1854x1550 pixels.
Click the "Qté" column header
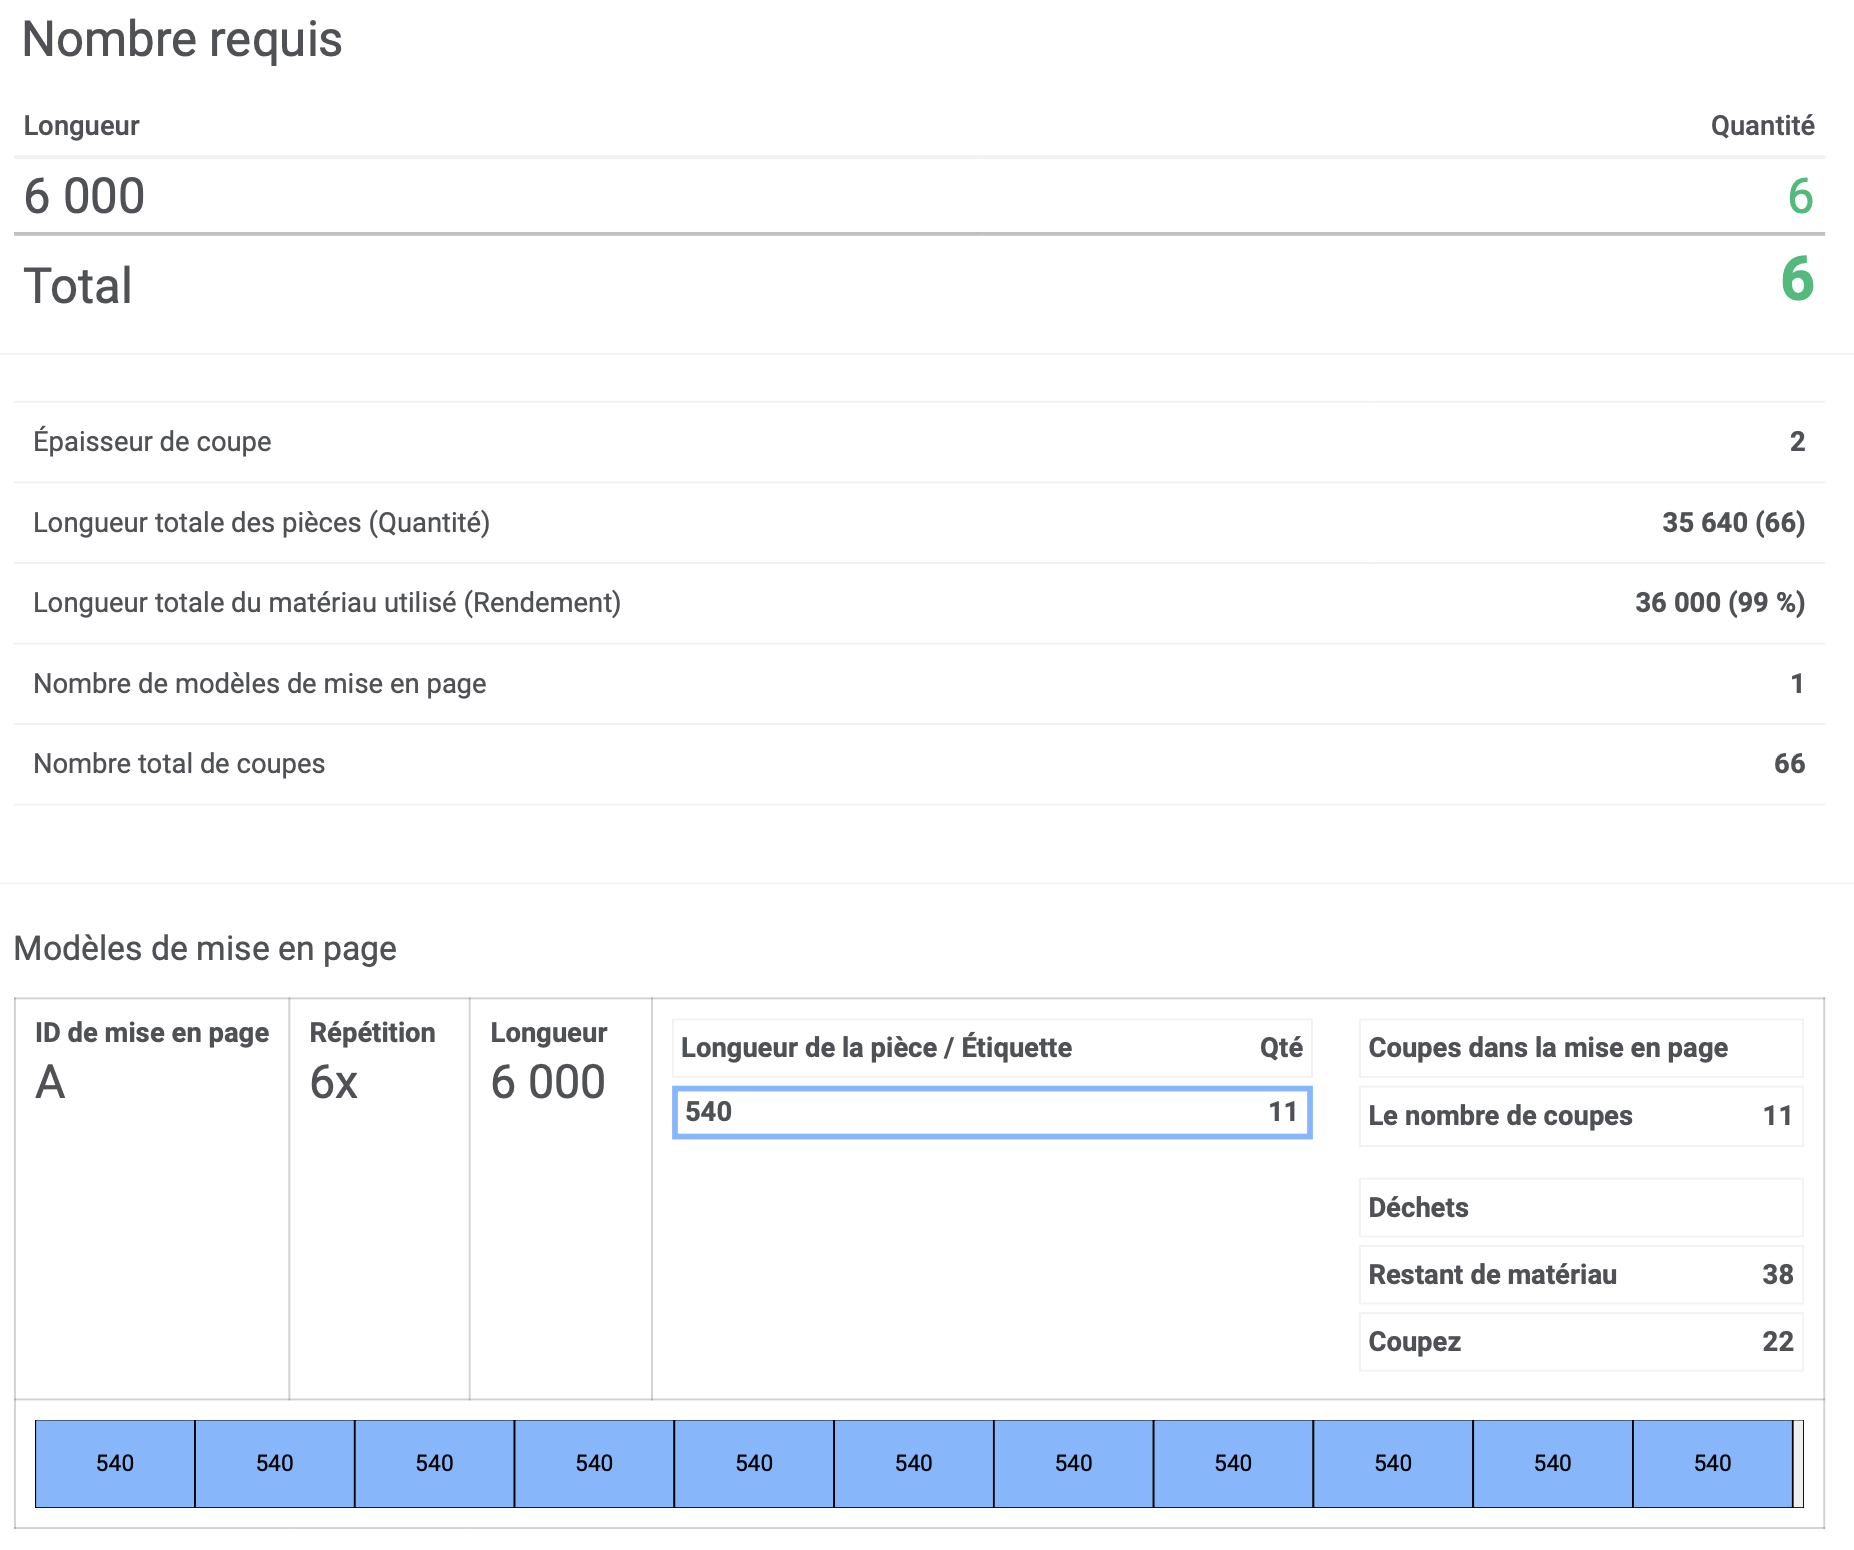[x=1281, y=1048]
